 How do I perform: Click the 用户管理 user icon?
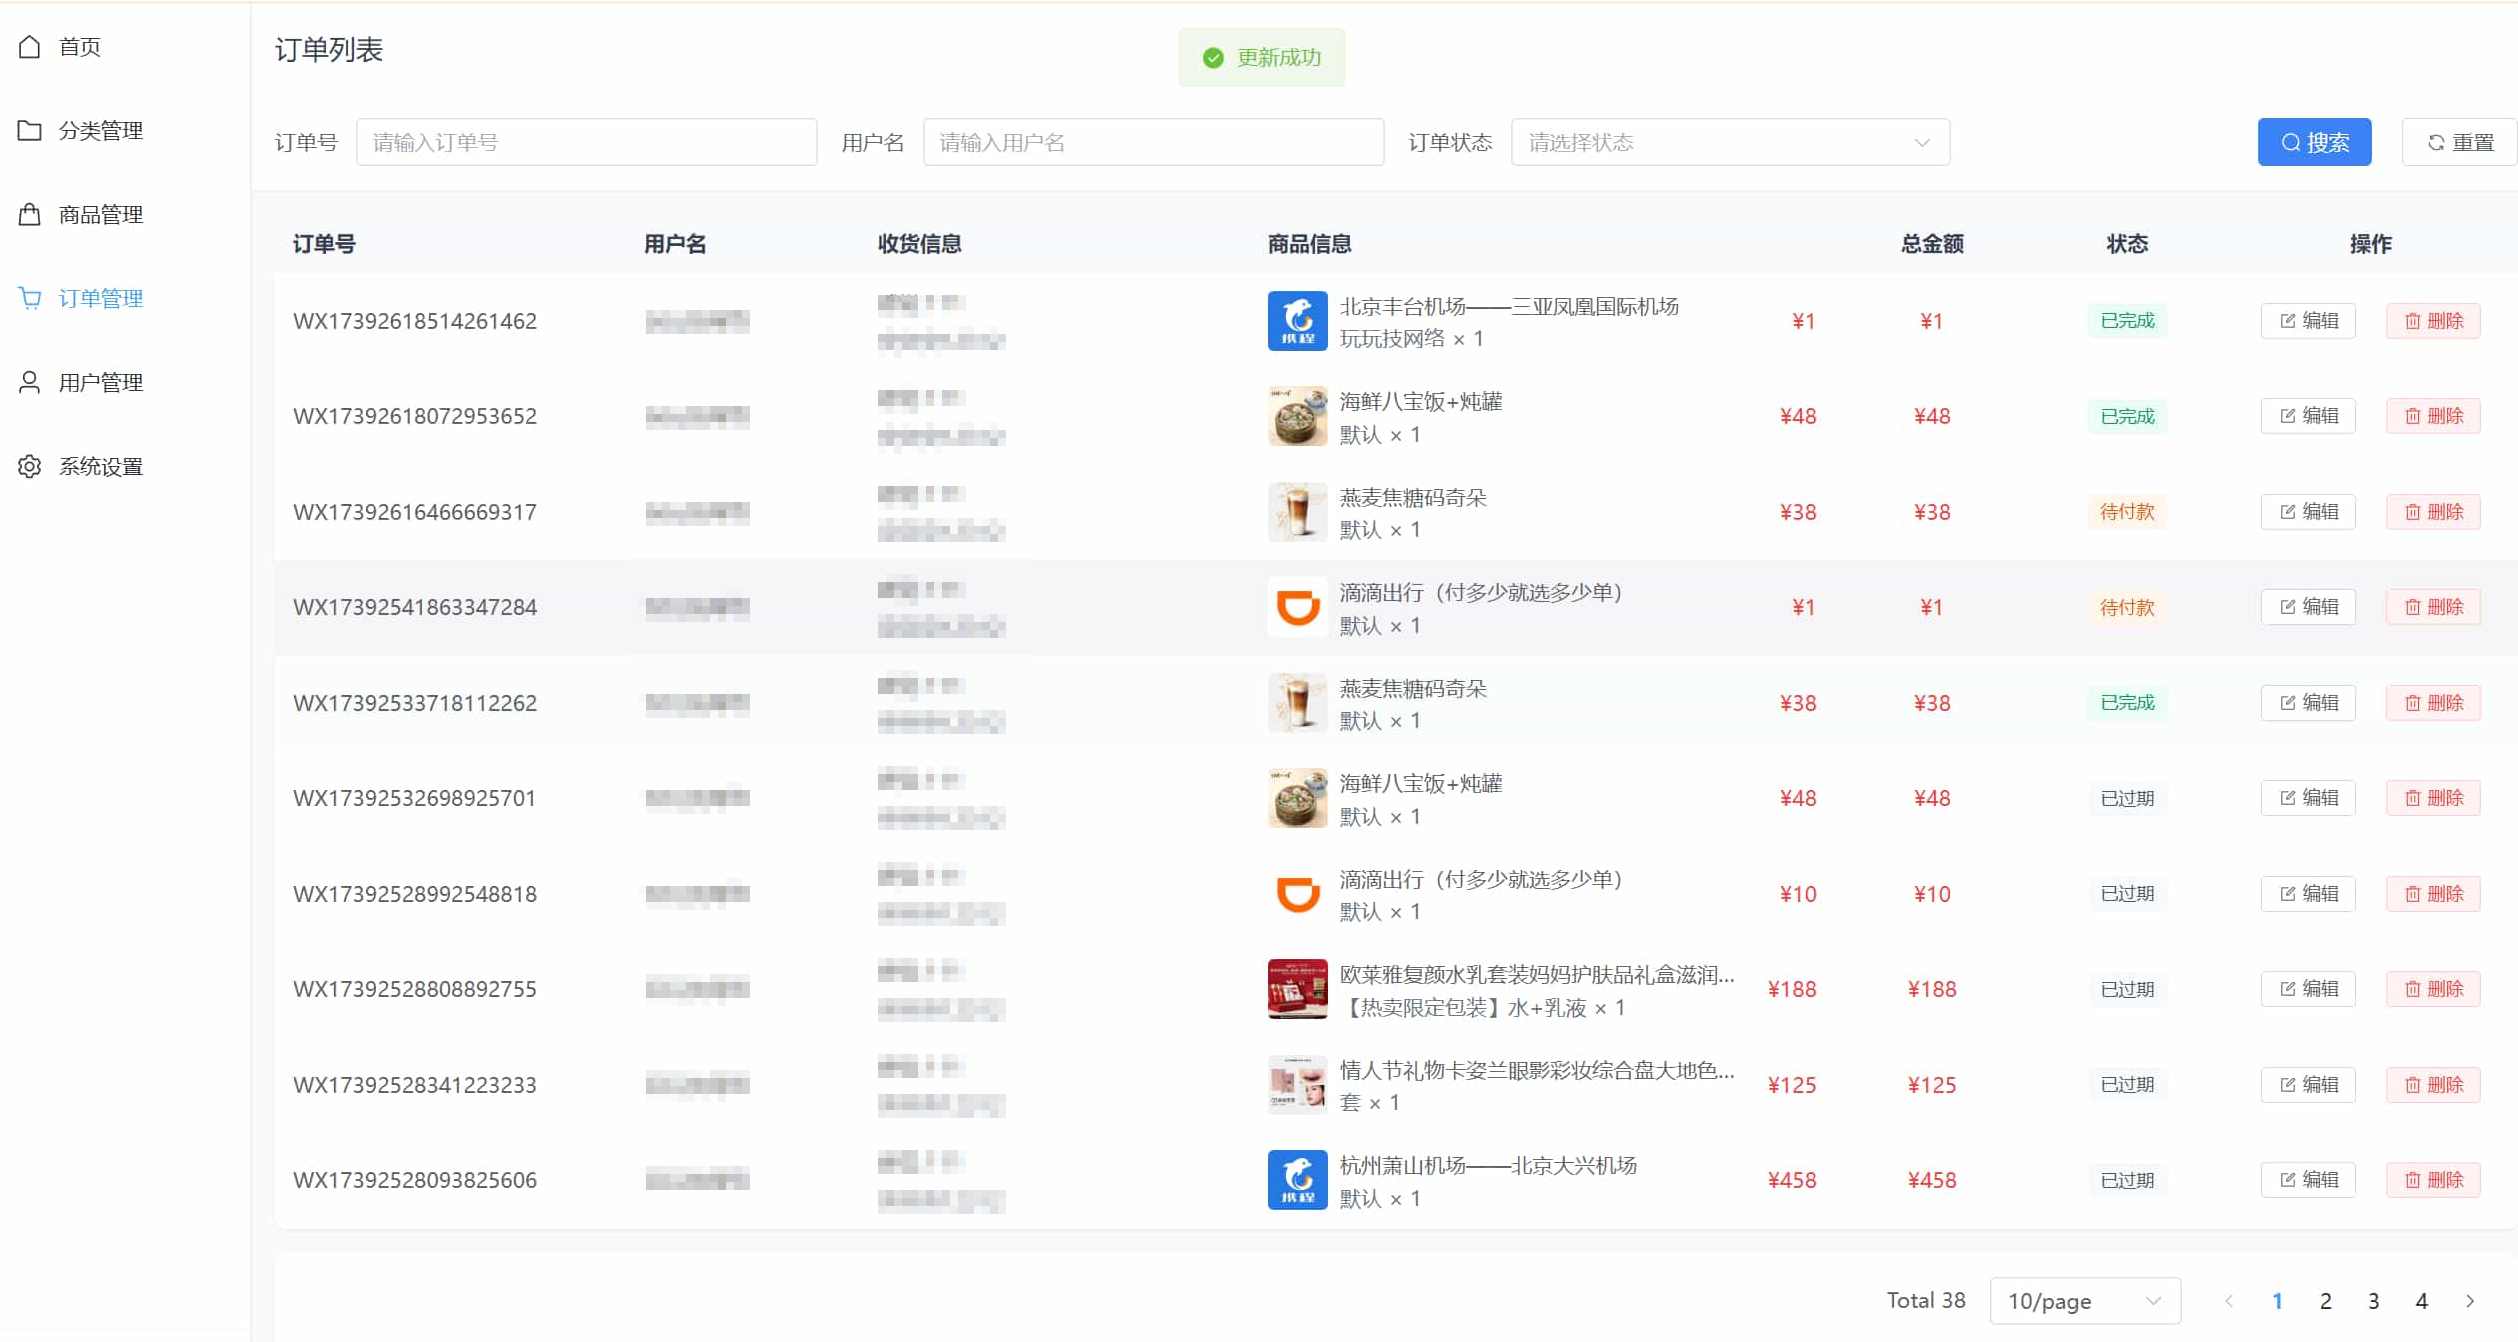click(29, 381)
